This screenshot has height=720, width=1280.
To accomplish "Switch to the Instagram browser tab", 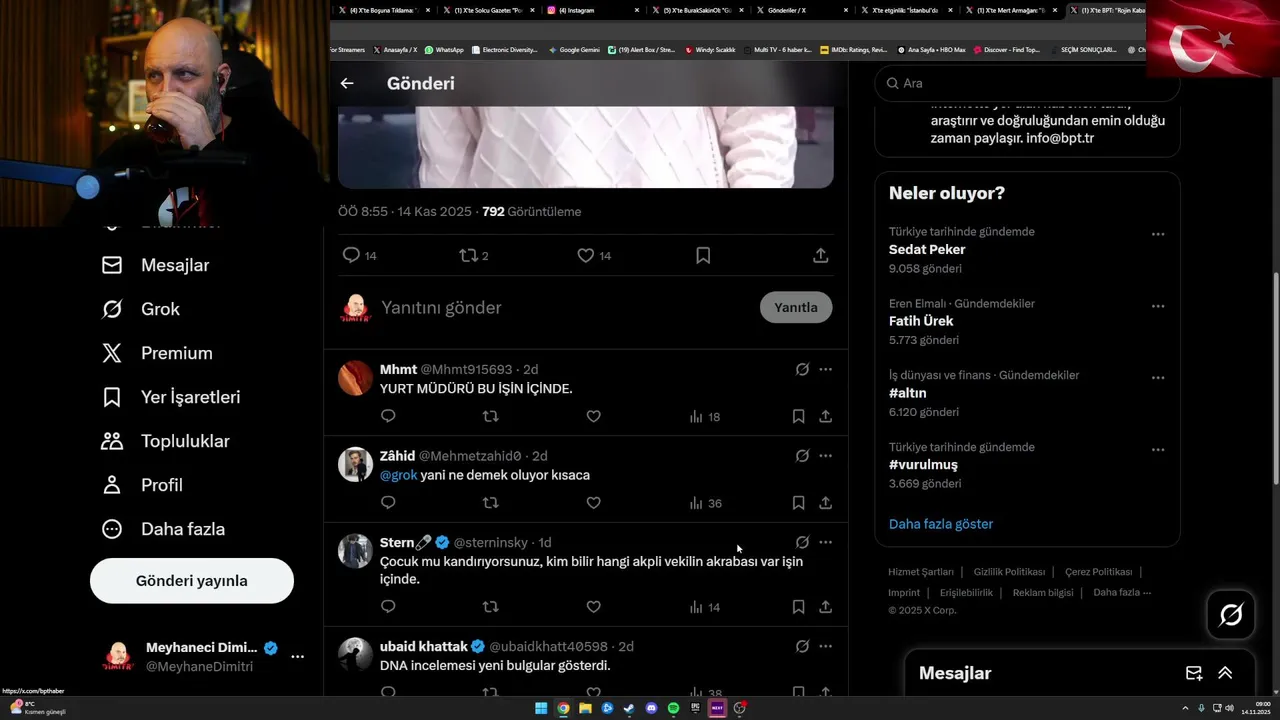I will [590, 10].
